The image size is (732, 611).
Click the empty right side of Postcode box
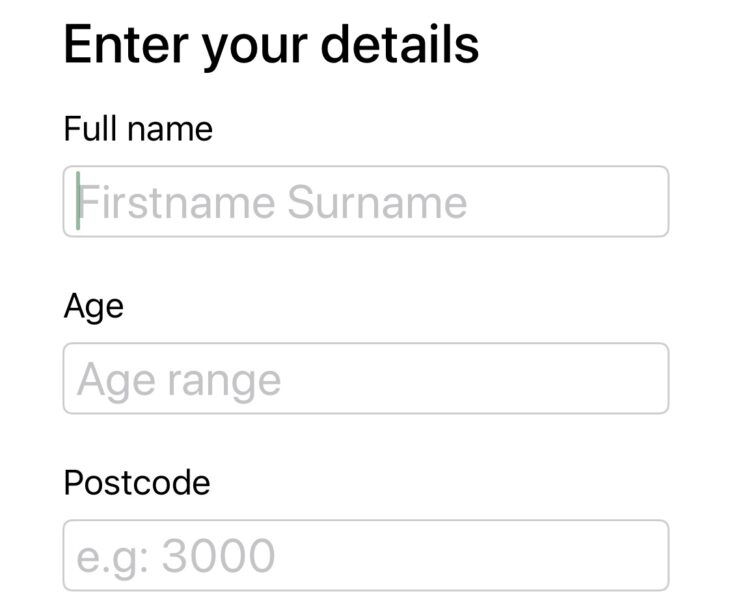[500, 555]
